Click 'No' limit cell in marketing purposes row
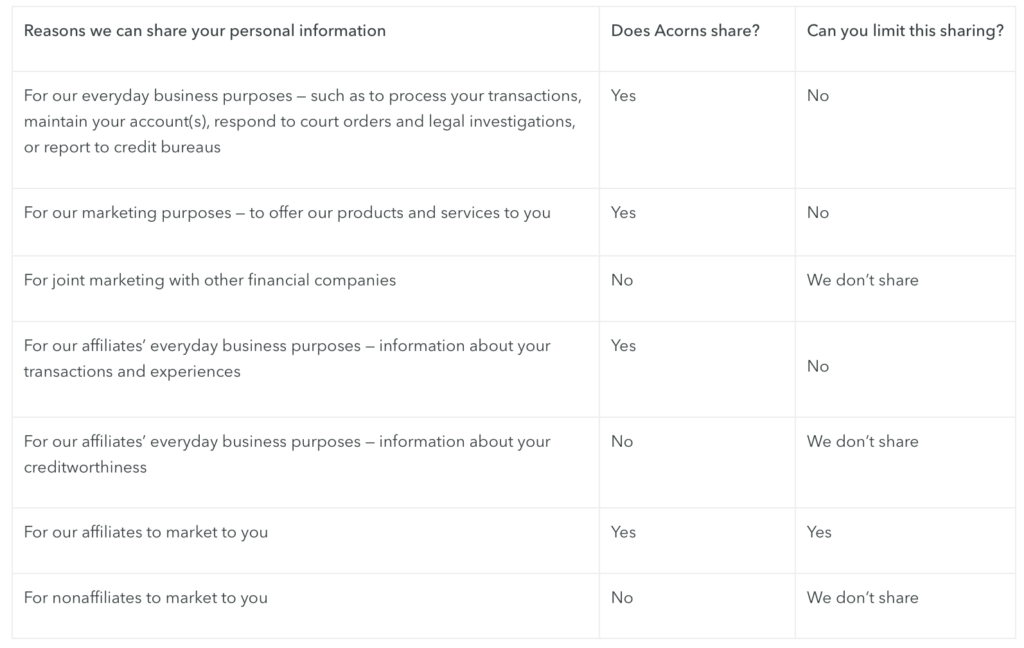 pos(818,213)
